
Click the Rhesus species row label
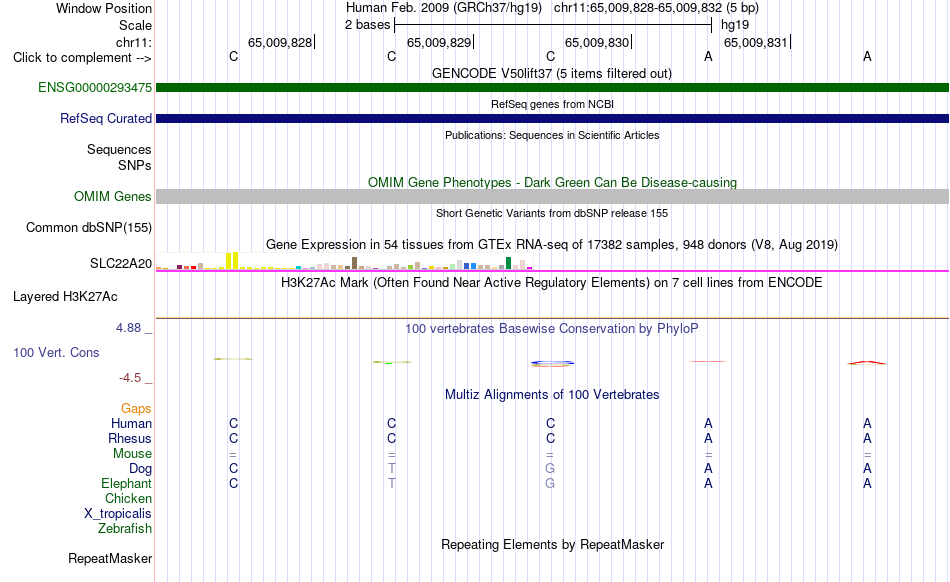click(130, 438)
